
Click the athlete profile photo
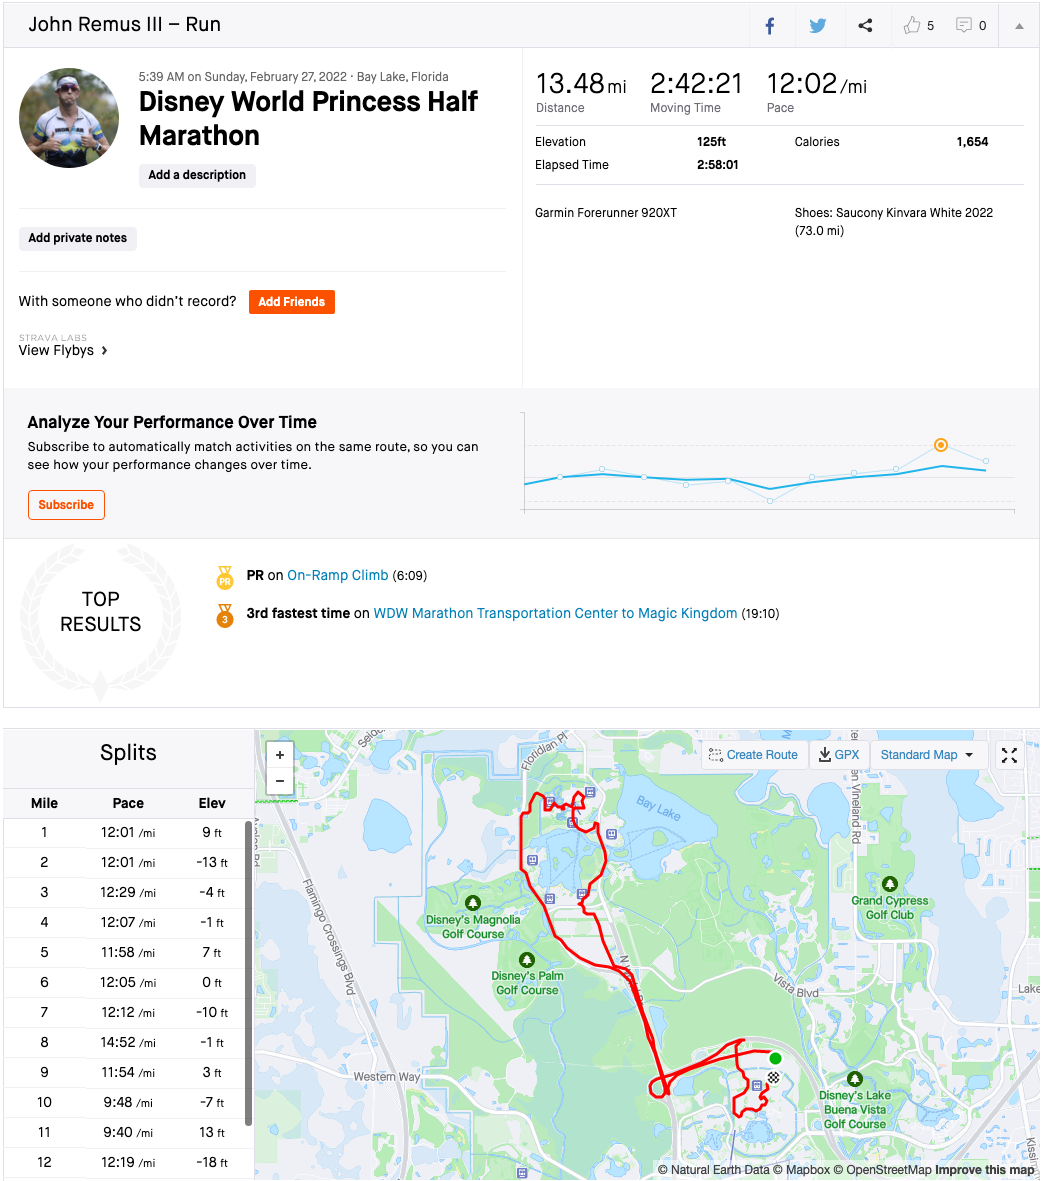69,118
